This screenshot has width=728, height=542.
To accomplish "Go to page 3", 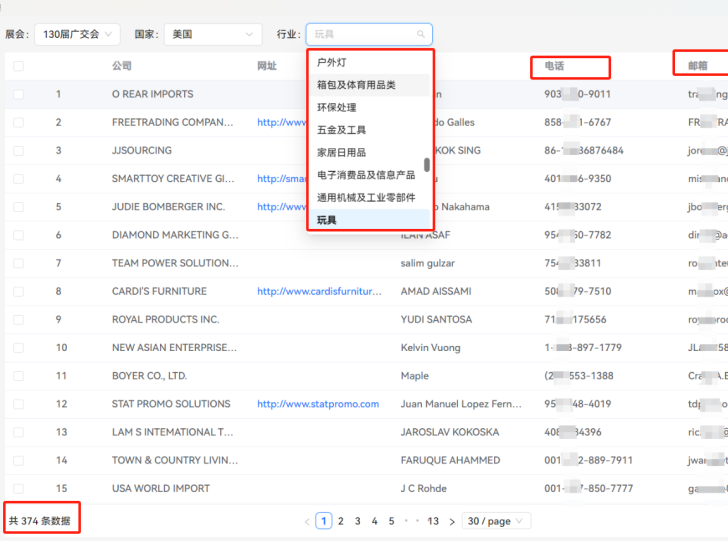I will point(358,521).
